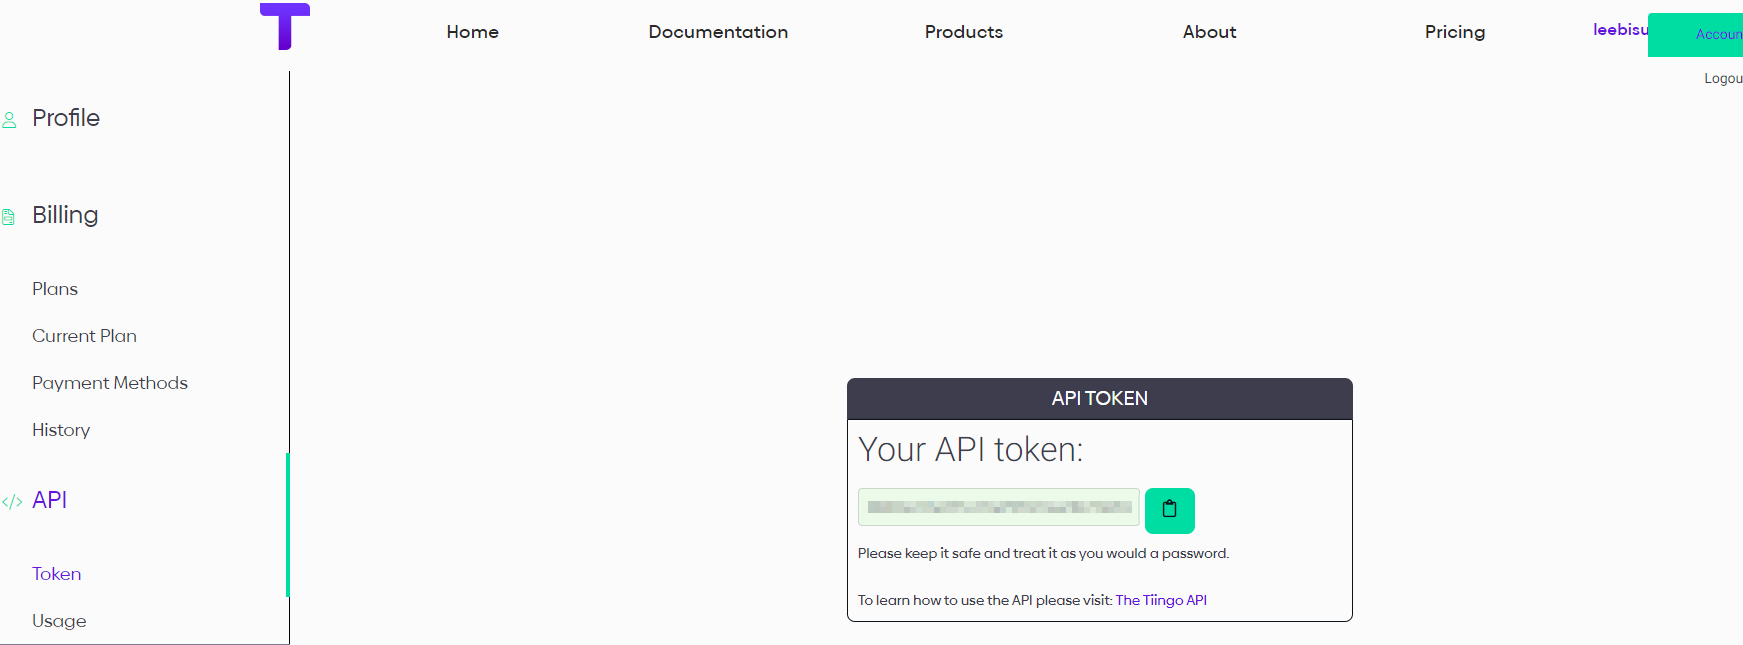
Task: Open Documentation from the top menu
Action: tap(718, 32)
